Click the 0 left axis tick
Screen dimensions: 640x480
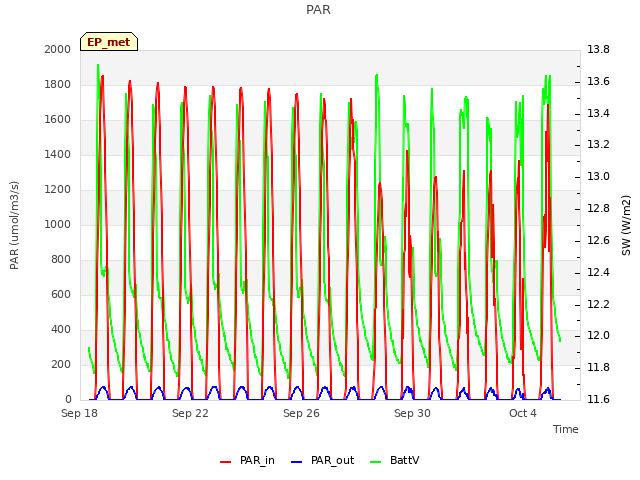(68, 400)
